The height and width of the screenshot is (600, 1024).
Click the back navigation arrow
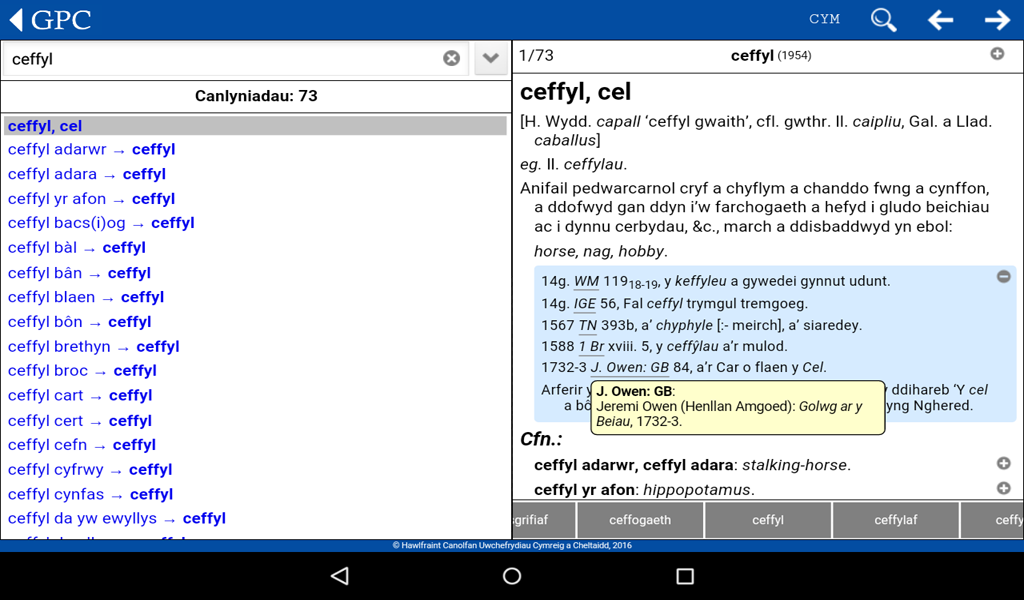pyautogui.click(x=941, y=19)
